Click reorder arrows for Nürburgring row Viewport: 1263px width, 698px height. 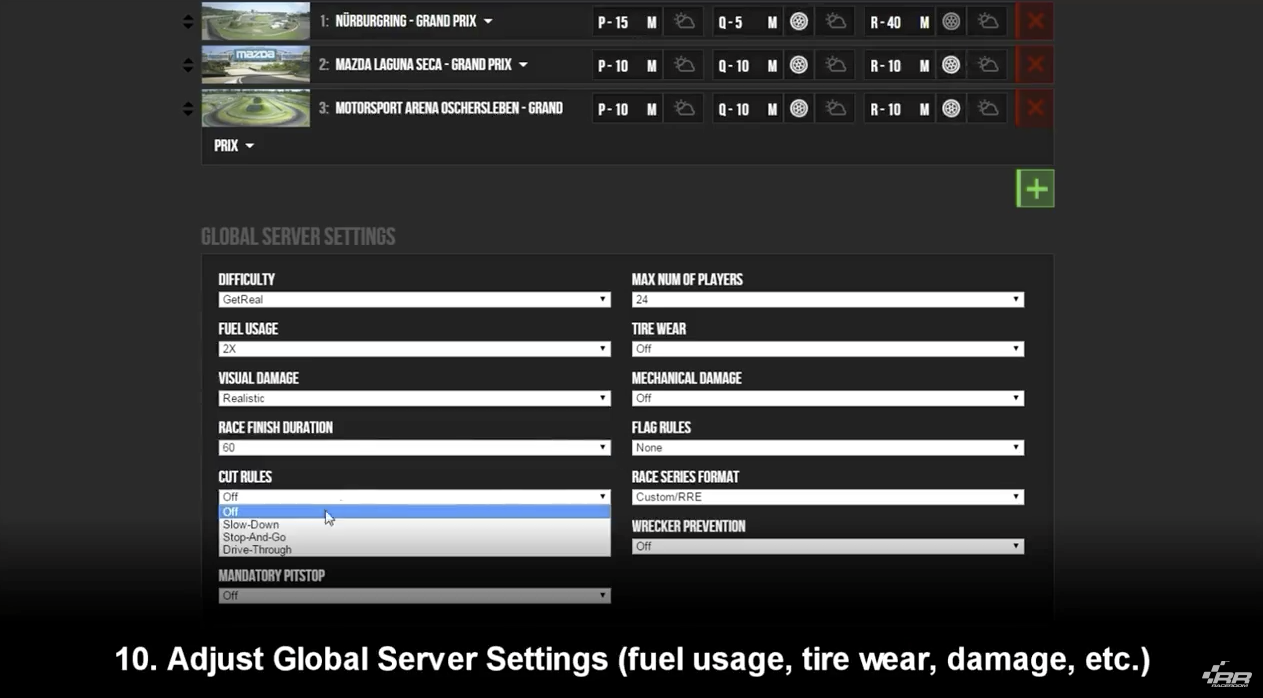tap(188, 21)
